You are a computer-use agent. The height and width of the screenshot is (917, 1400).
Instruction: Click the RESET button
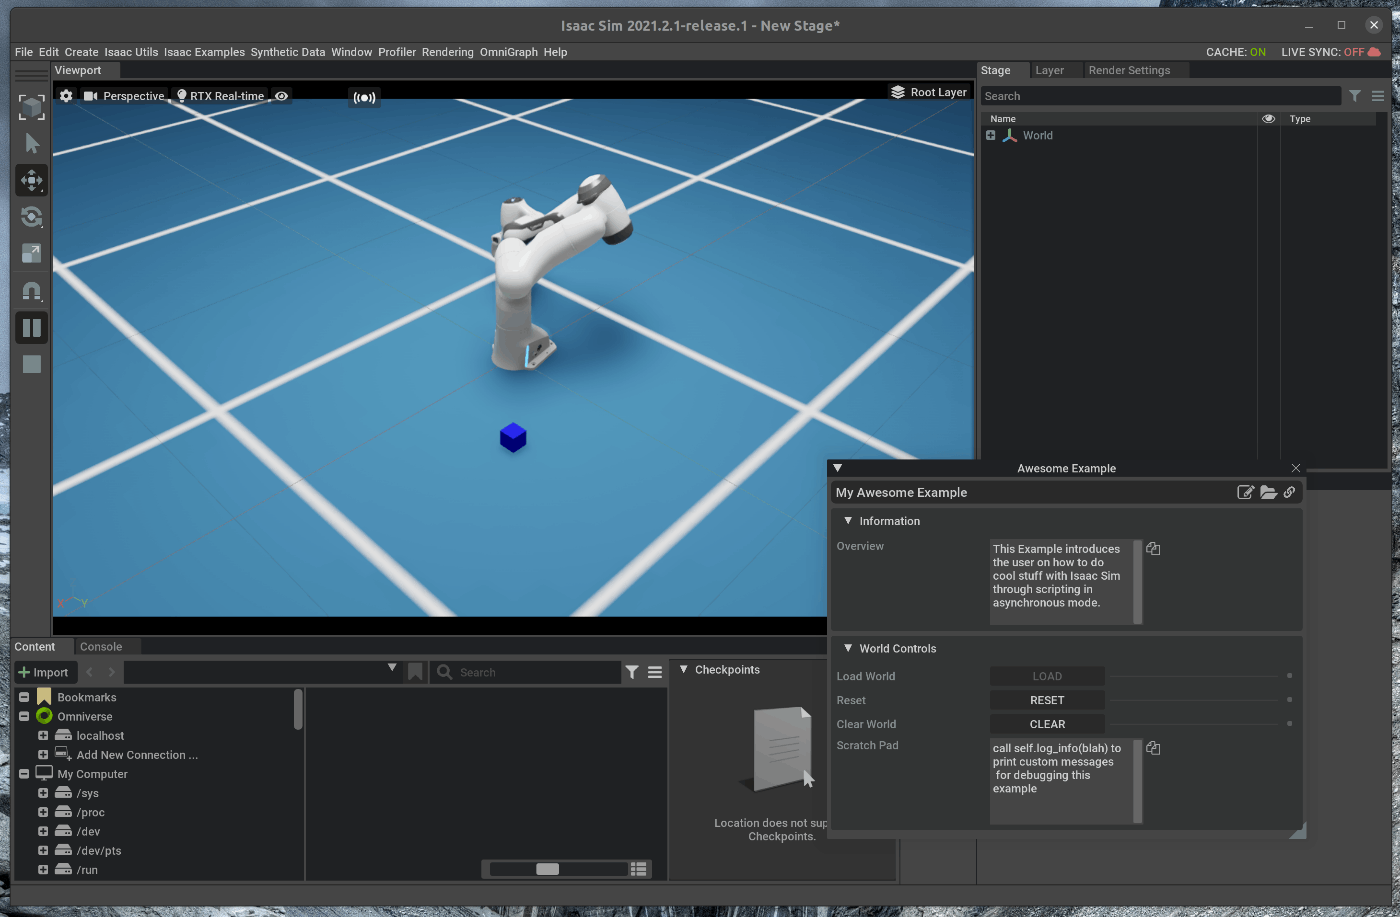point(1047,700)
